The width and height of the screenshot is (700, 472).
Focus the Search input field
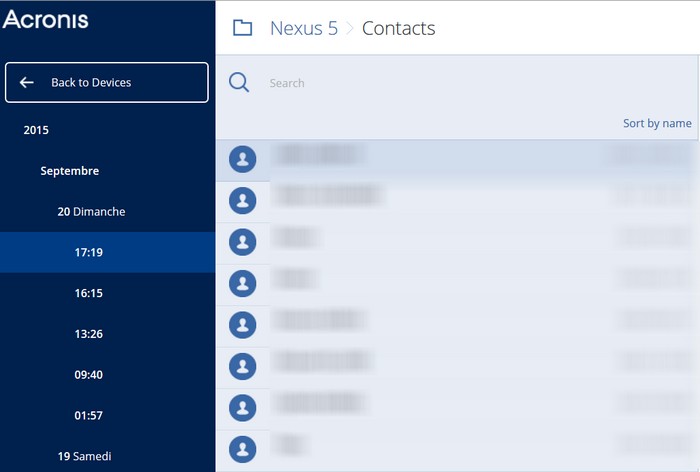point(450,83)
